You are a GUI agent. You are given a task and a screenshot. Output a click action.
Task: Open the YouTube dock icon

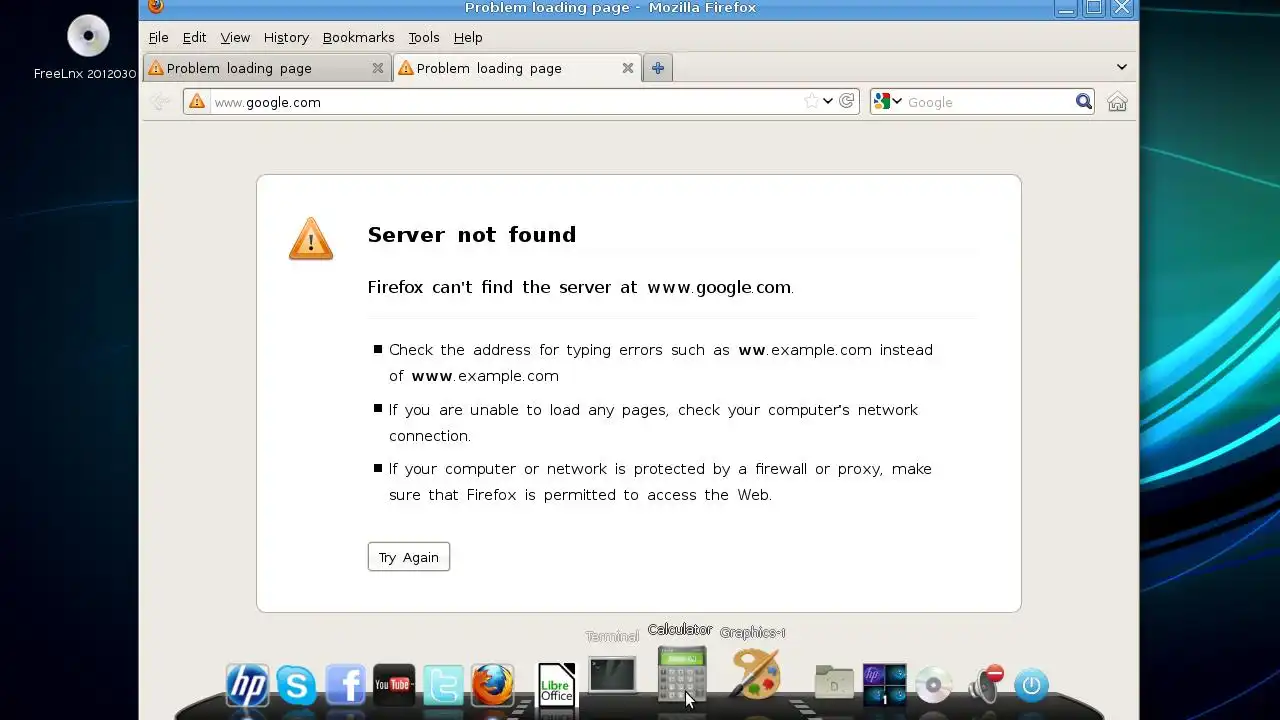click(394, 685)
